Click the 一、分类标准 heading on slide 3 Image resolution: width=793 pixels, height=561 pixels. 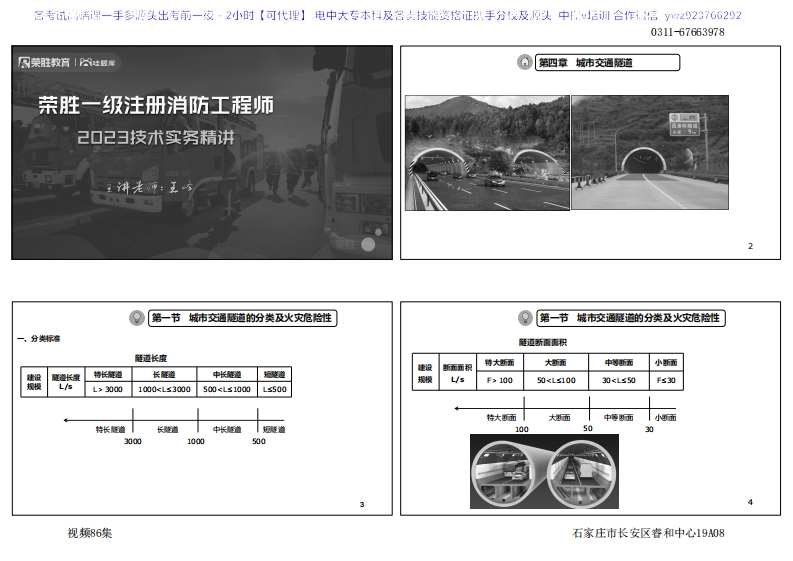(40, 339)
